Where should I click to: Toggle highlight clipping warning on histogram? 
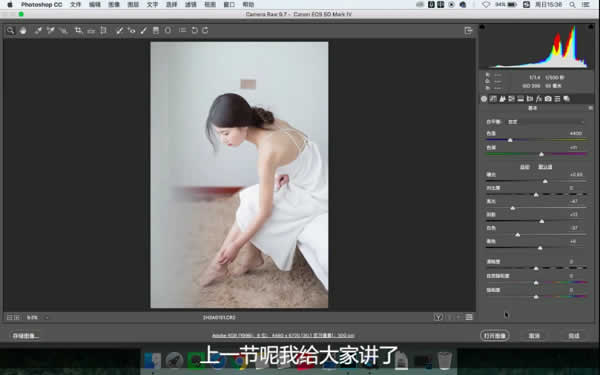click(591, 27)
